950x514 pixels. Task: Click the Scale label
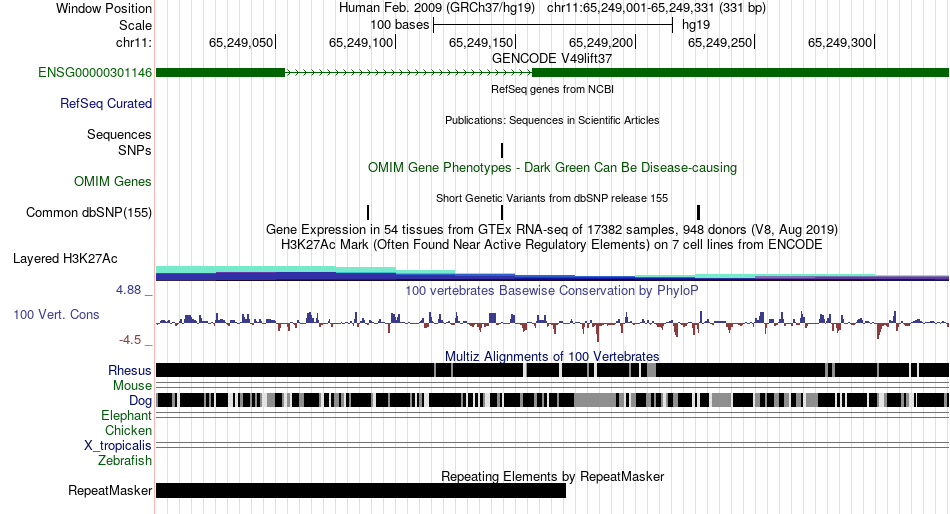135,25
